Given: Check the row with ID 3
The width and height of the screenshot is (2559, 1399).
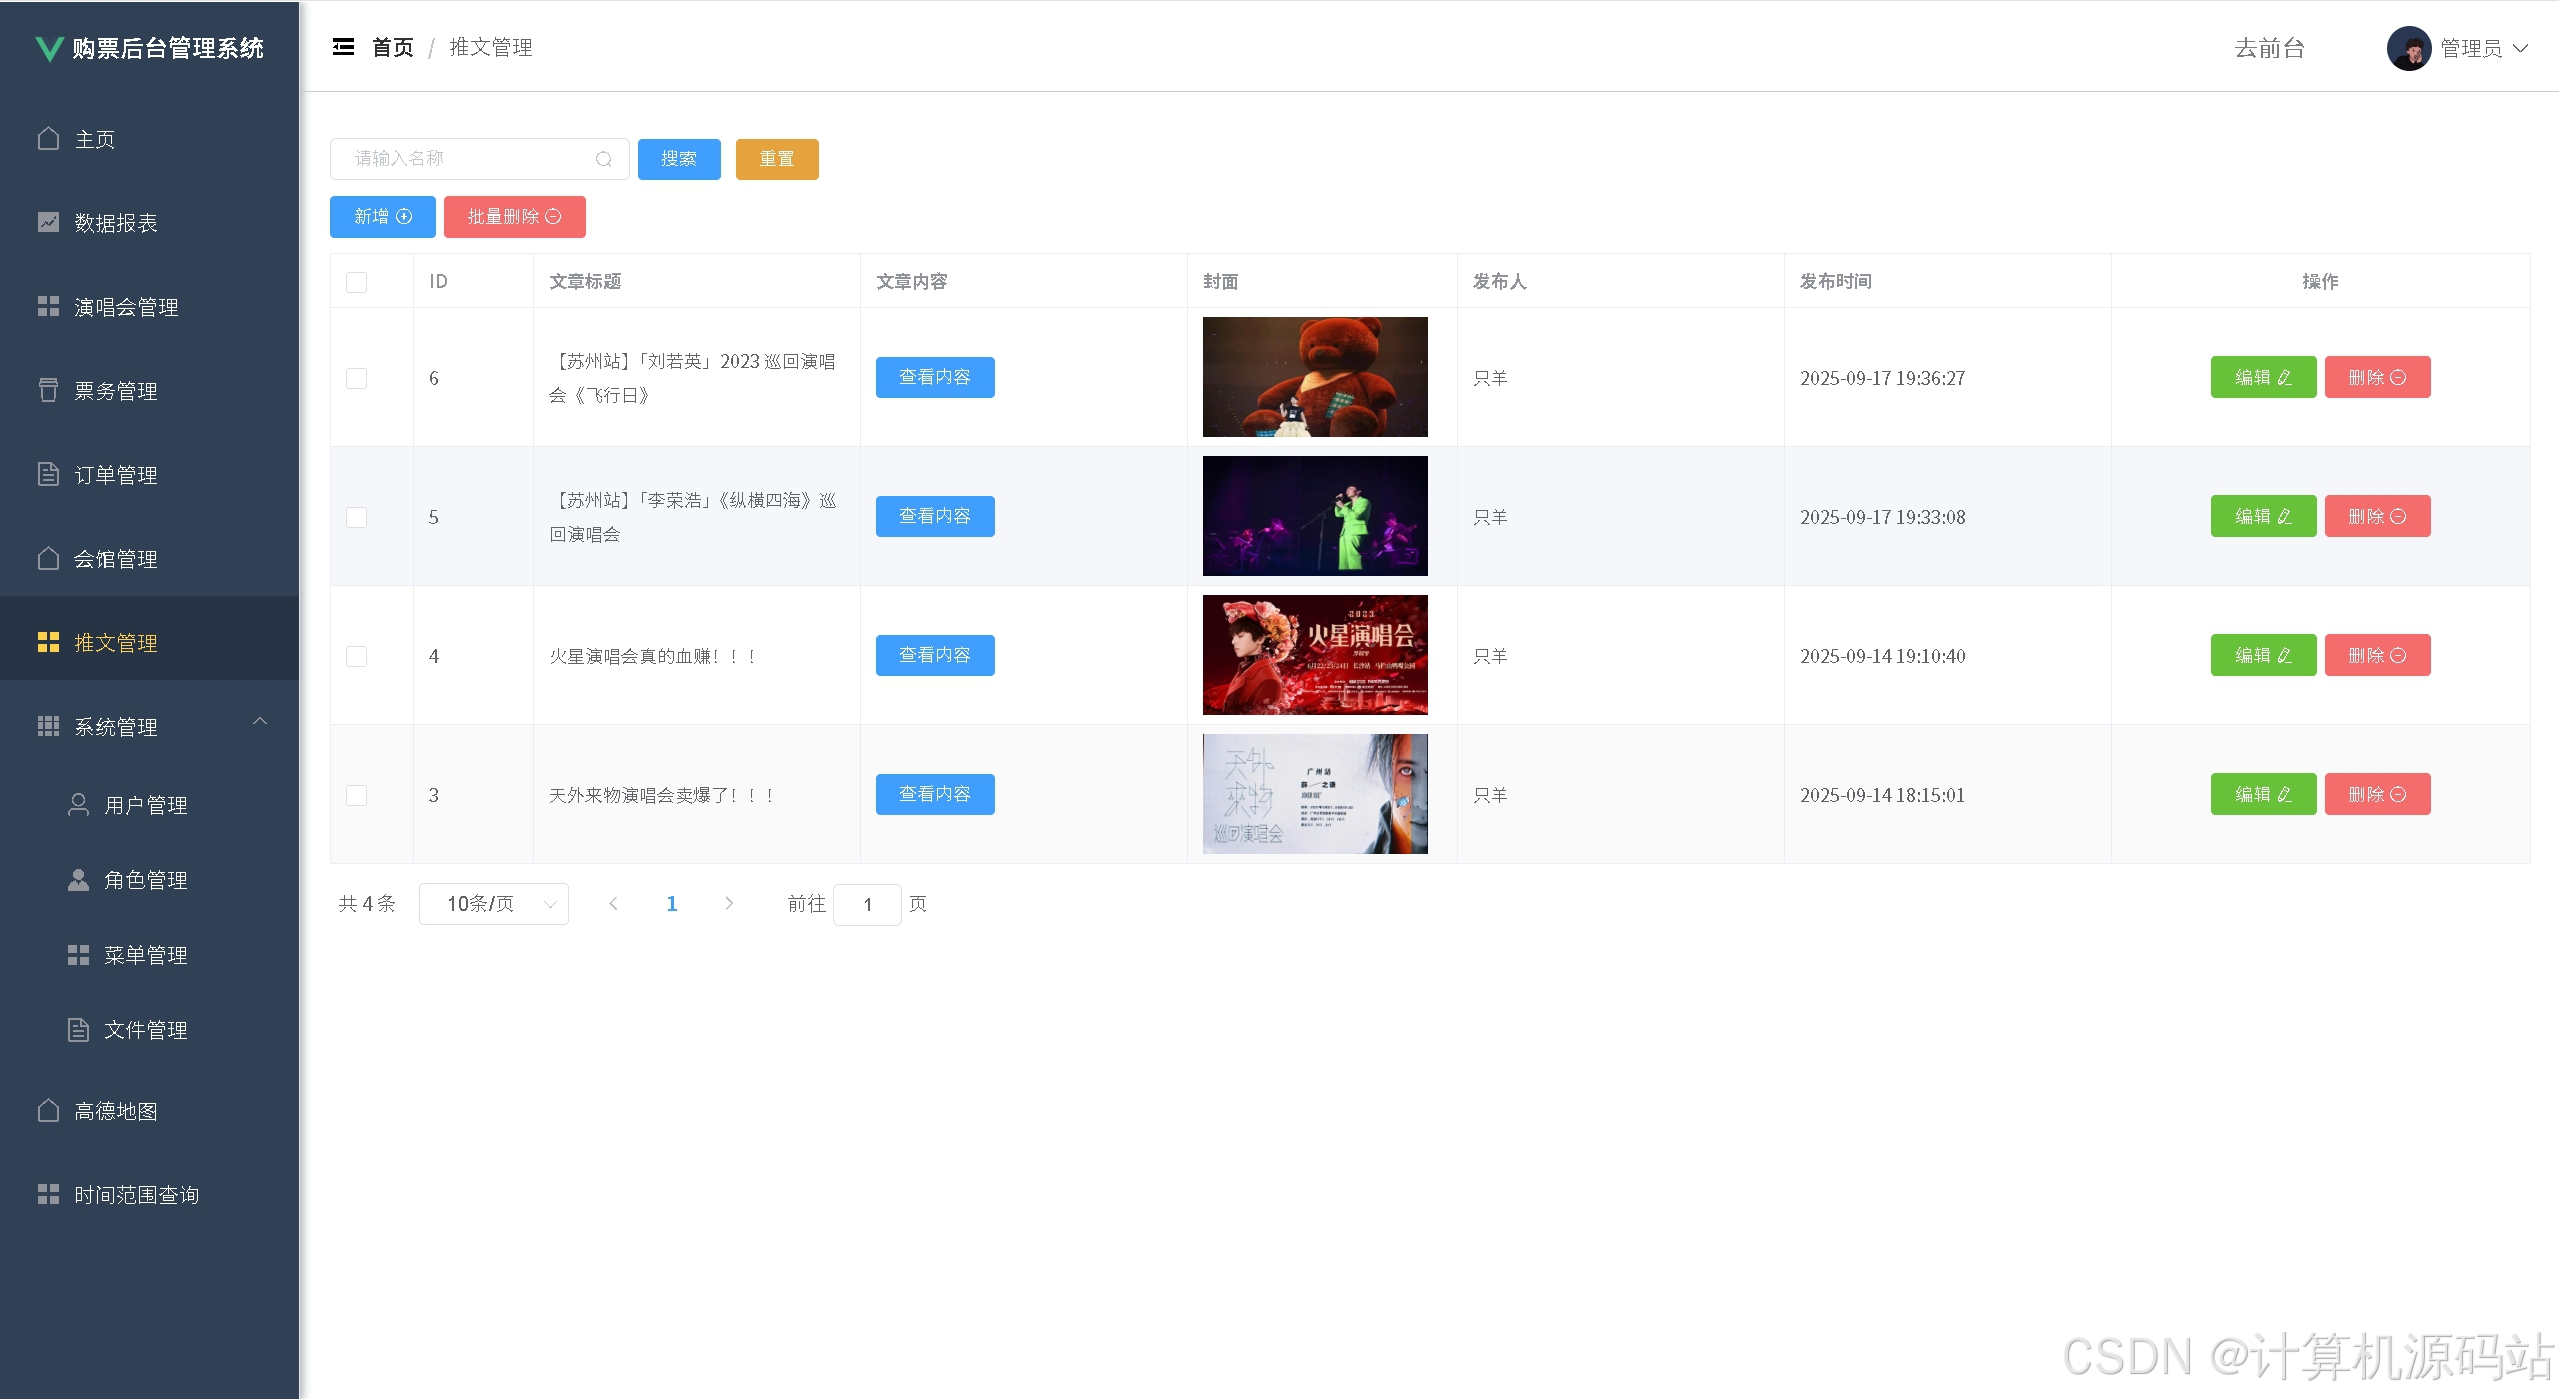Looking at the screenshot, I should (356, 795).
